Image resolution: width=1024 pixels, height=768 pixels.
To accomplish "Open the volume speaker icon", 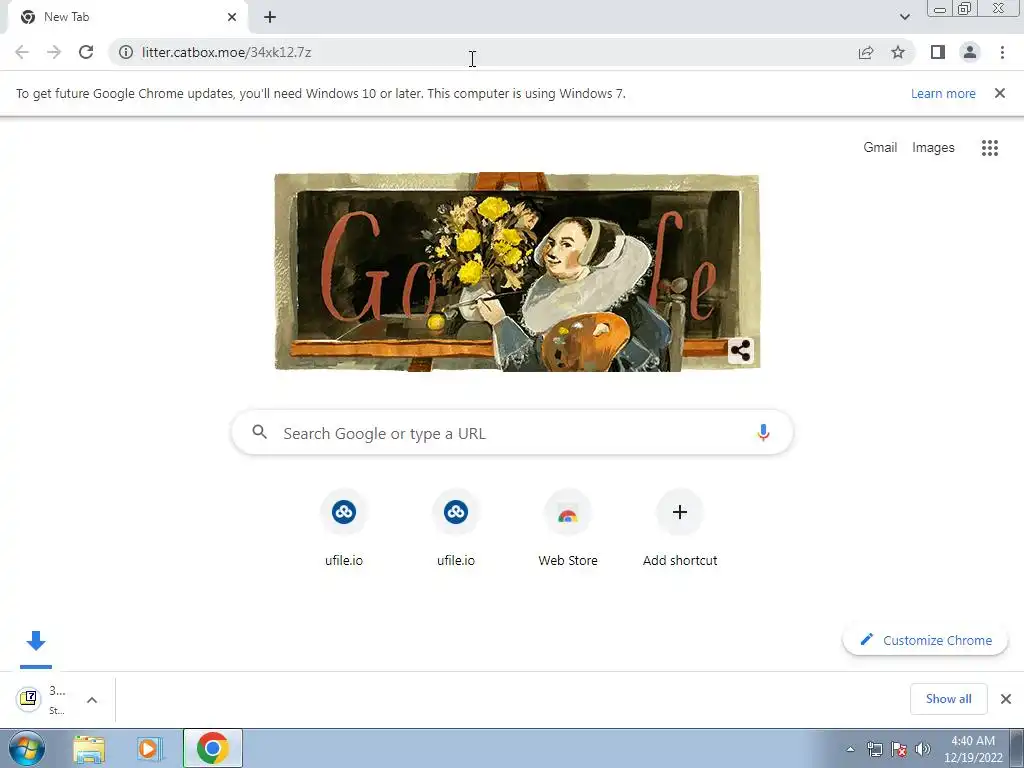I will click(922, 749).
